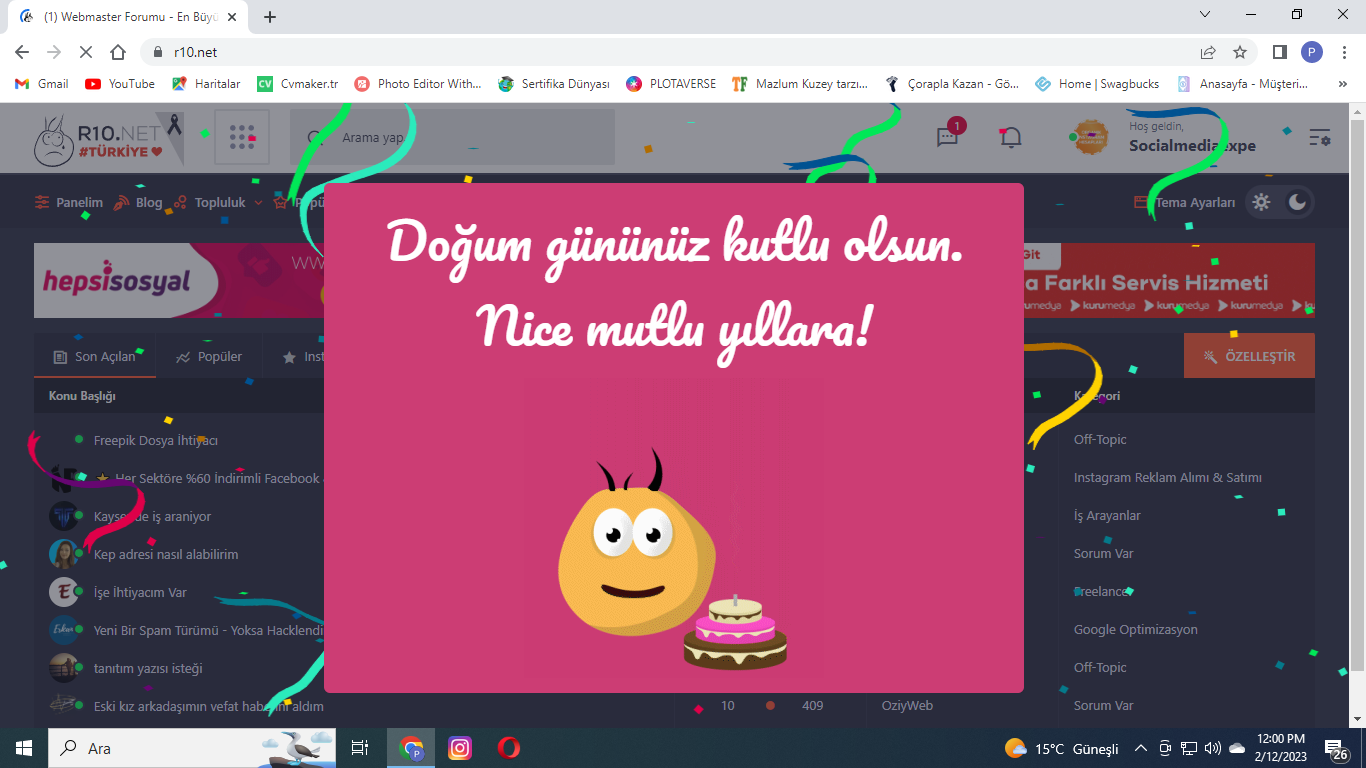
Task: Switch the site to dark theme (moon)
Action: (1297, 202)
